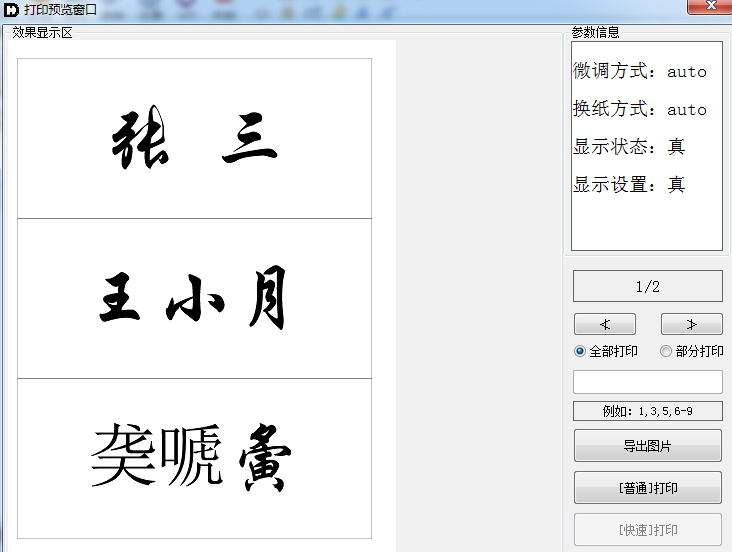Viewport: 732px width, 552px height.
Task: Click the 例如: 1,3,5,6-9 hint box
Action: [x=647, y=411]
